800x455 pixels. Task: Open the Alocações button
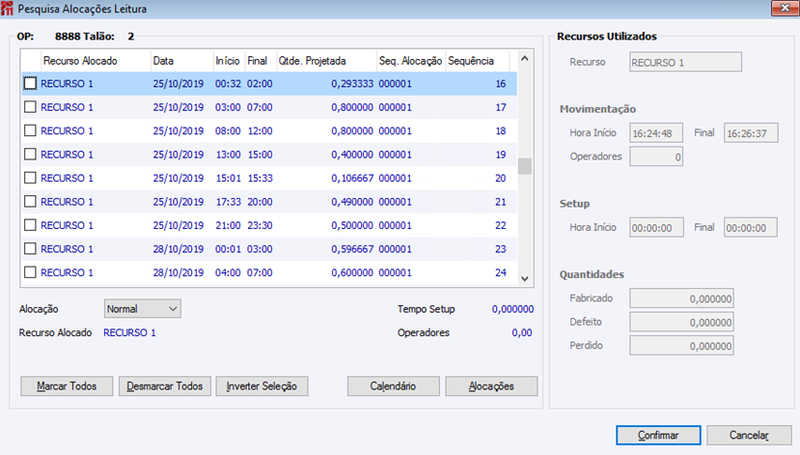coord(491,386)
